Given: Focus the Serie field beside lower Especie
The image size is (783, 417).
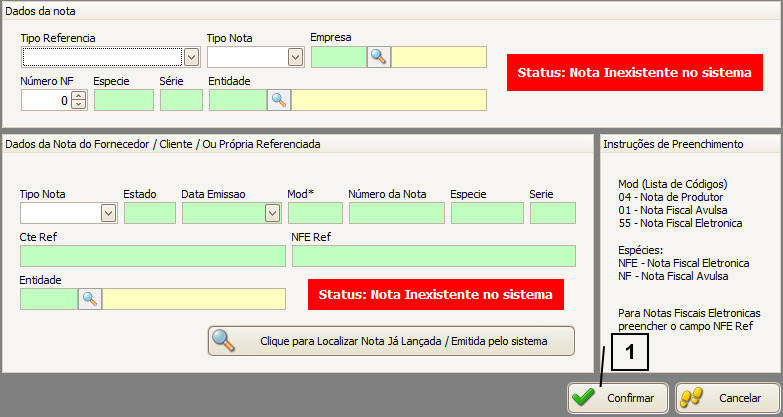Looking at the screenshot, I should (553, 213).
